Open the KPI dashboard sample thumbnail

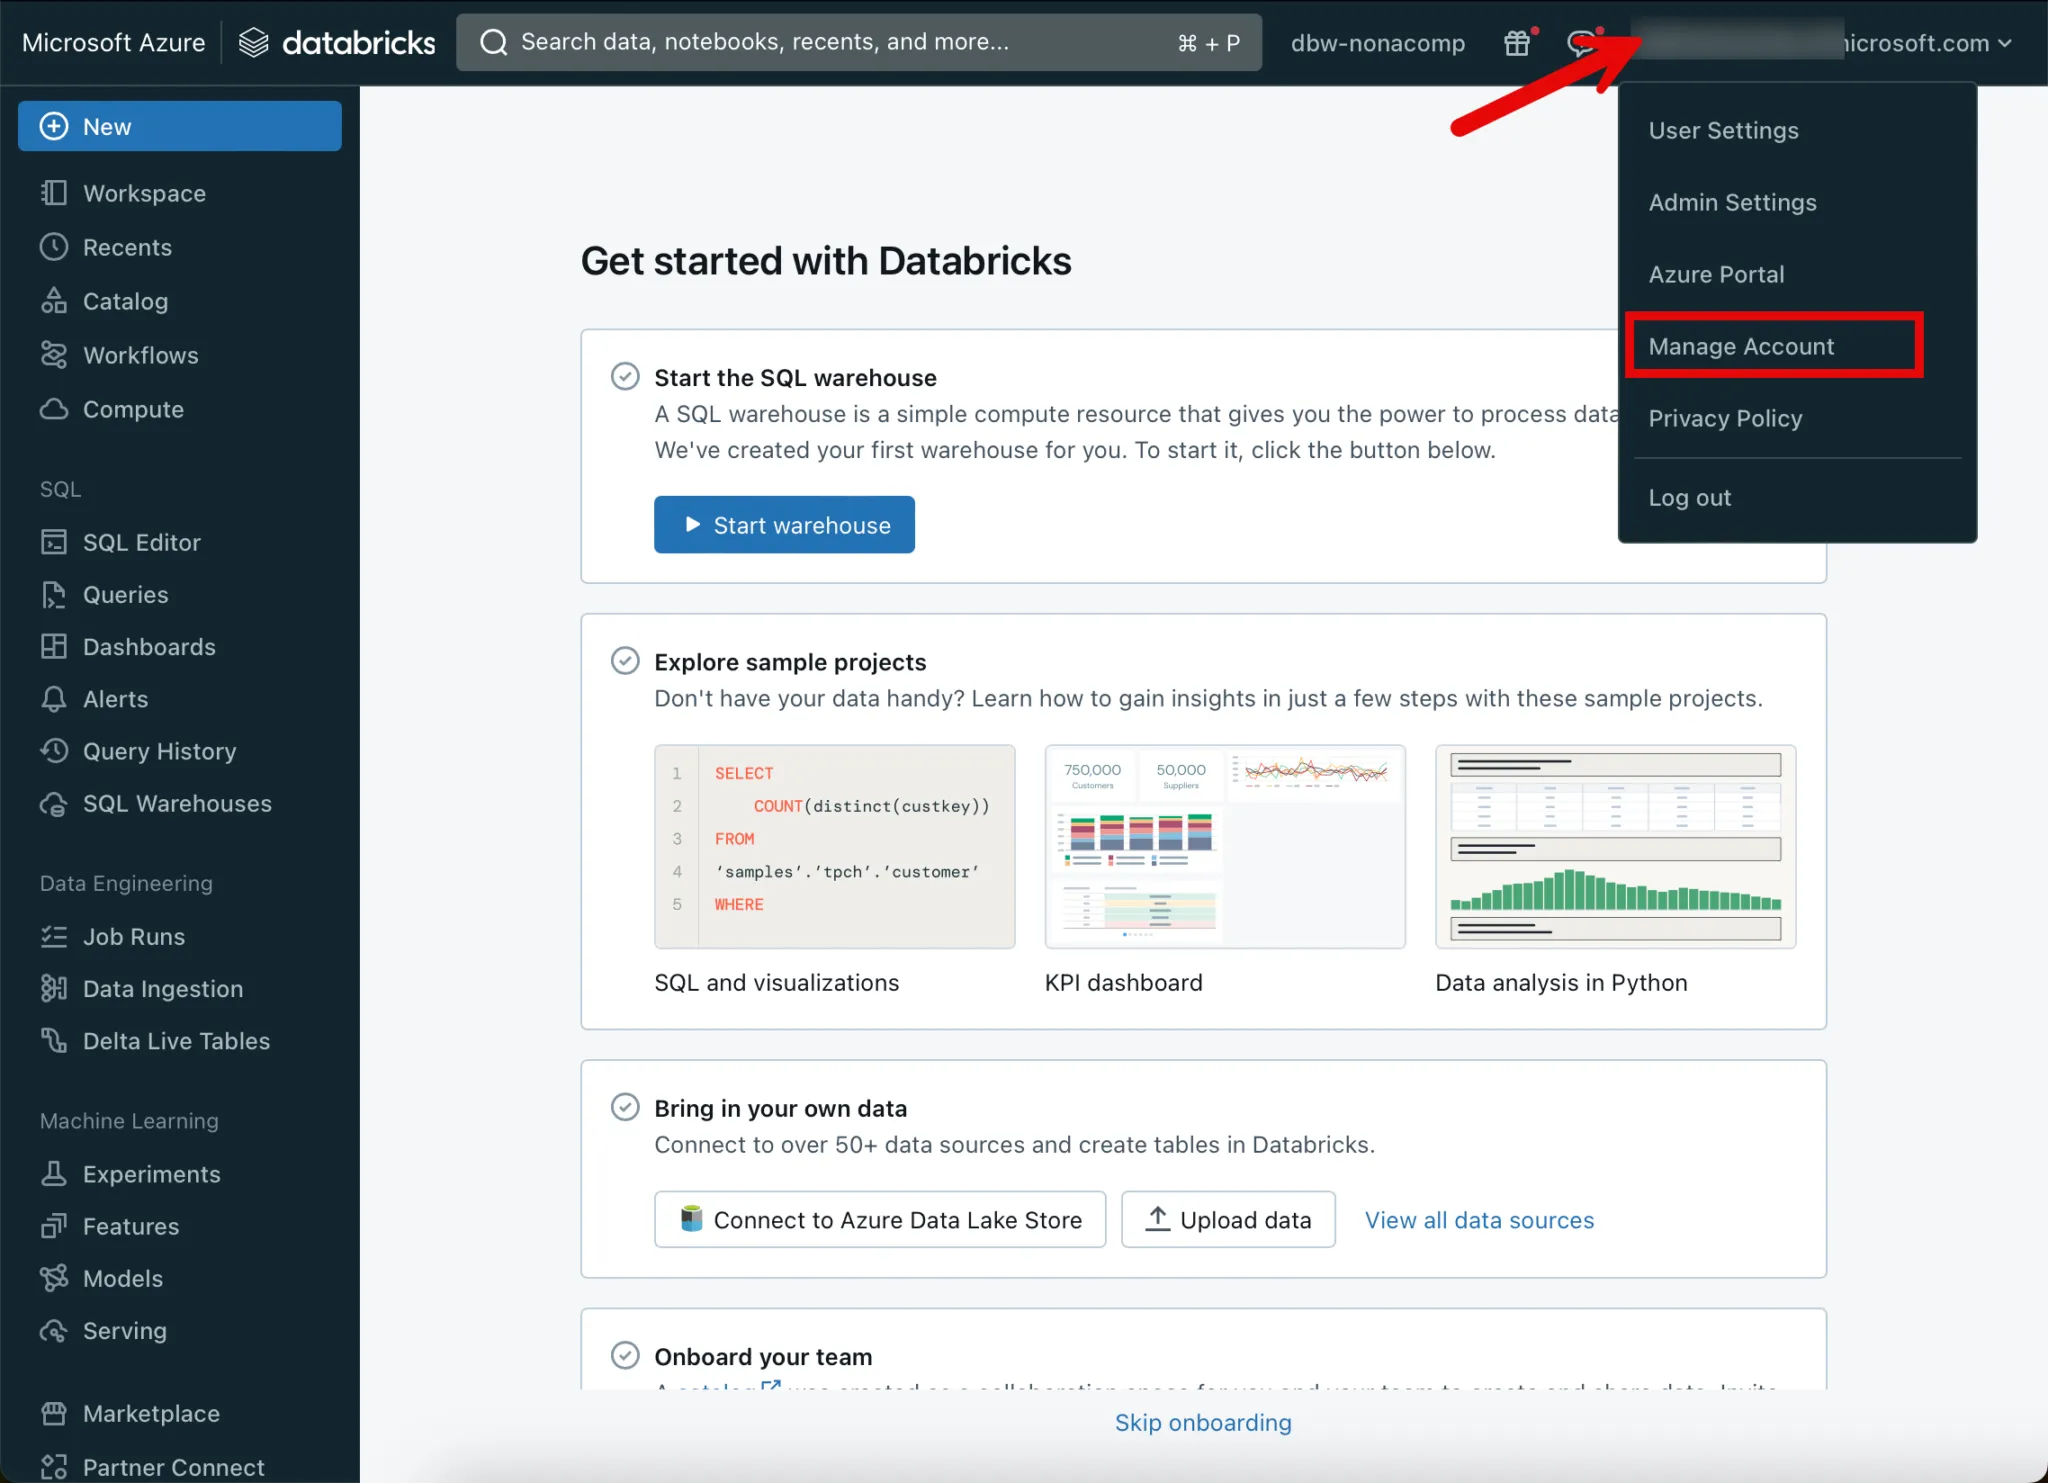pos(1224,846)
